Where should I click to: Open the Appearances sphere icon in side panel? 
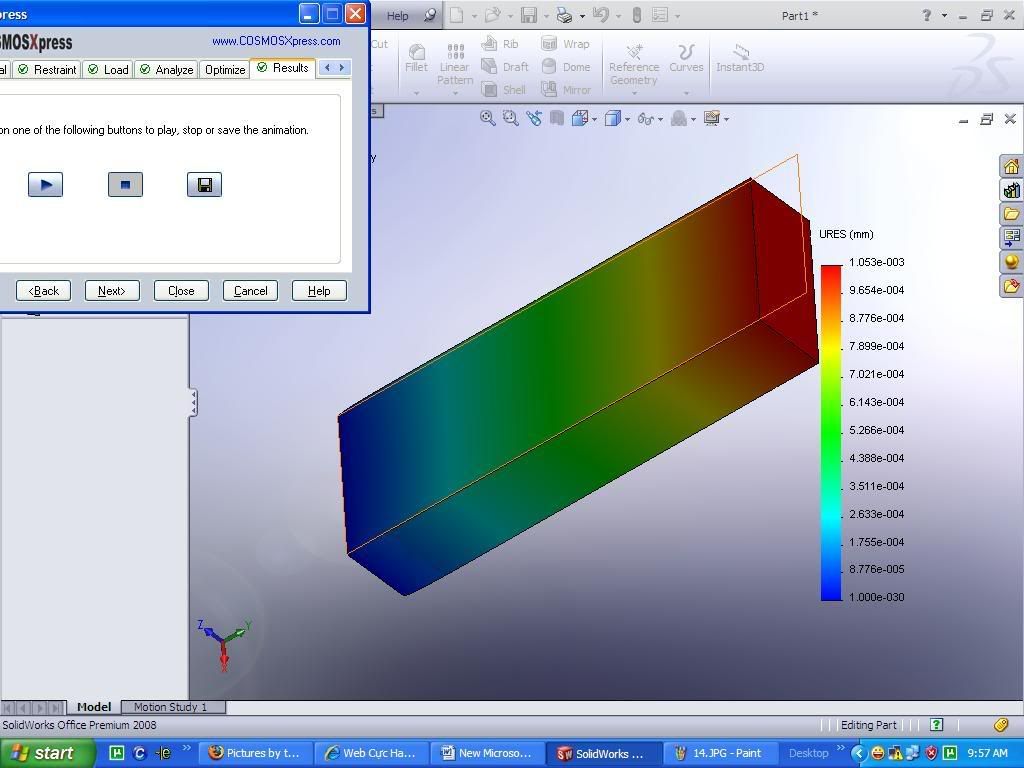tap(1011, 262)
